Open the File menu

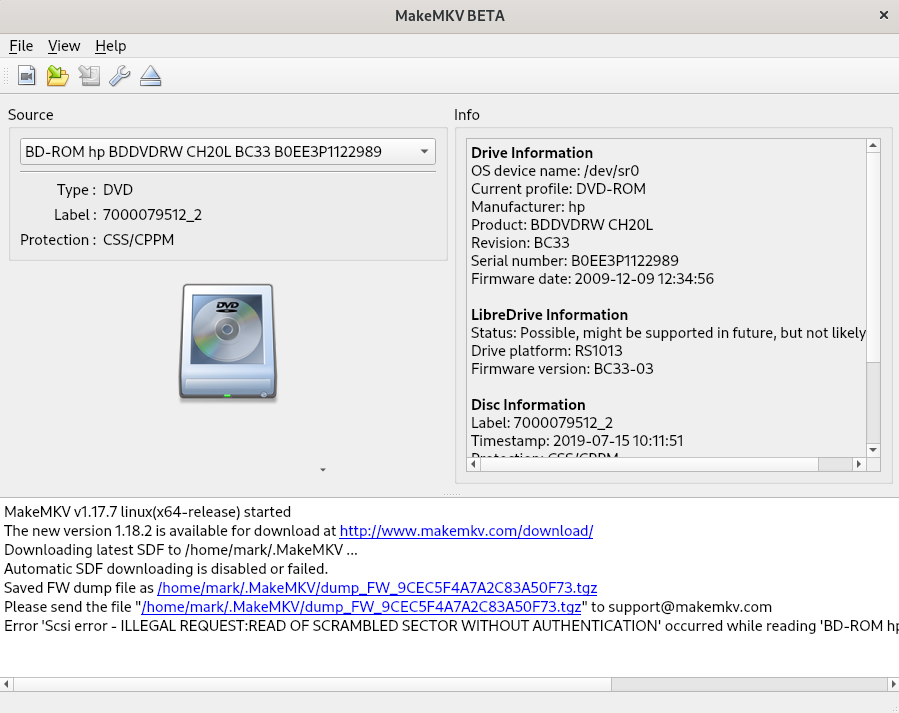click(21, 46)
